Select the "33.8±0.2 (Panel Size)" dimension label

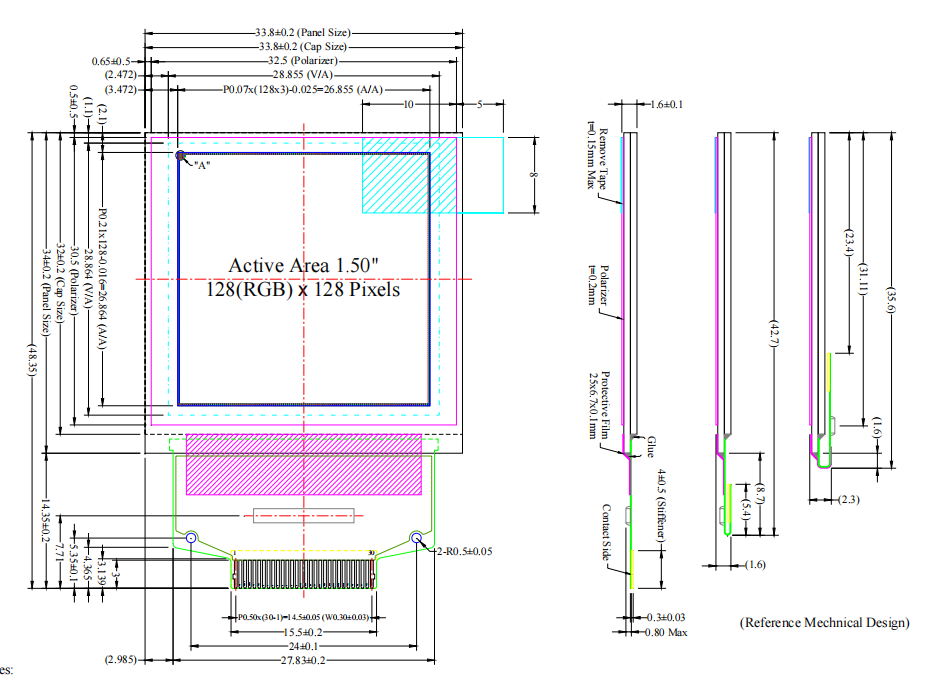304,33
